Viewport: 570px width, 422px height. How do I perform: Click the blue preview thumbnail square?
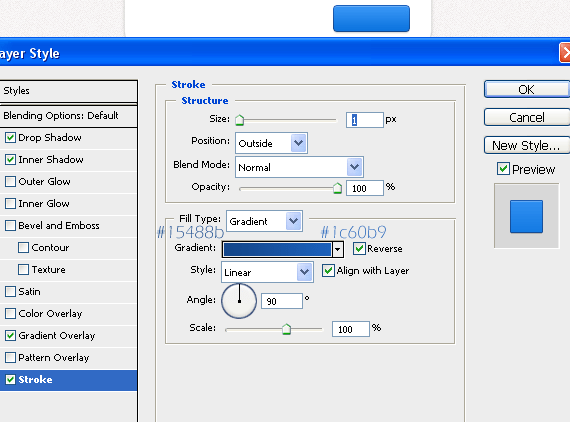pyautogui.click(x=526, y=216)
